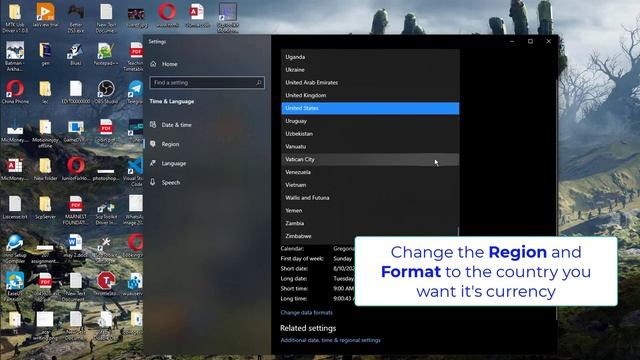The image size is (640, 360).
Task: Click the country dropdown list scrollbar
Action: (x=458, y=231)
